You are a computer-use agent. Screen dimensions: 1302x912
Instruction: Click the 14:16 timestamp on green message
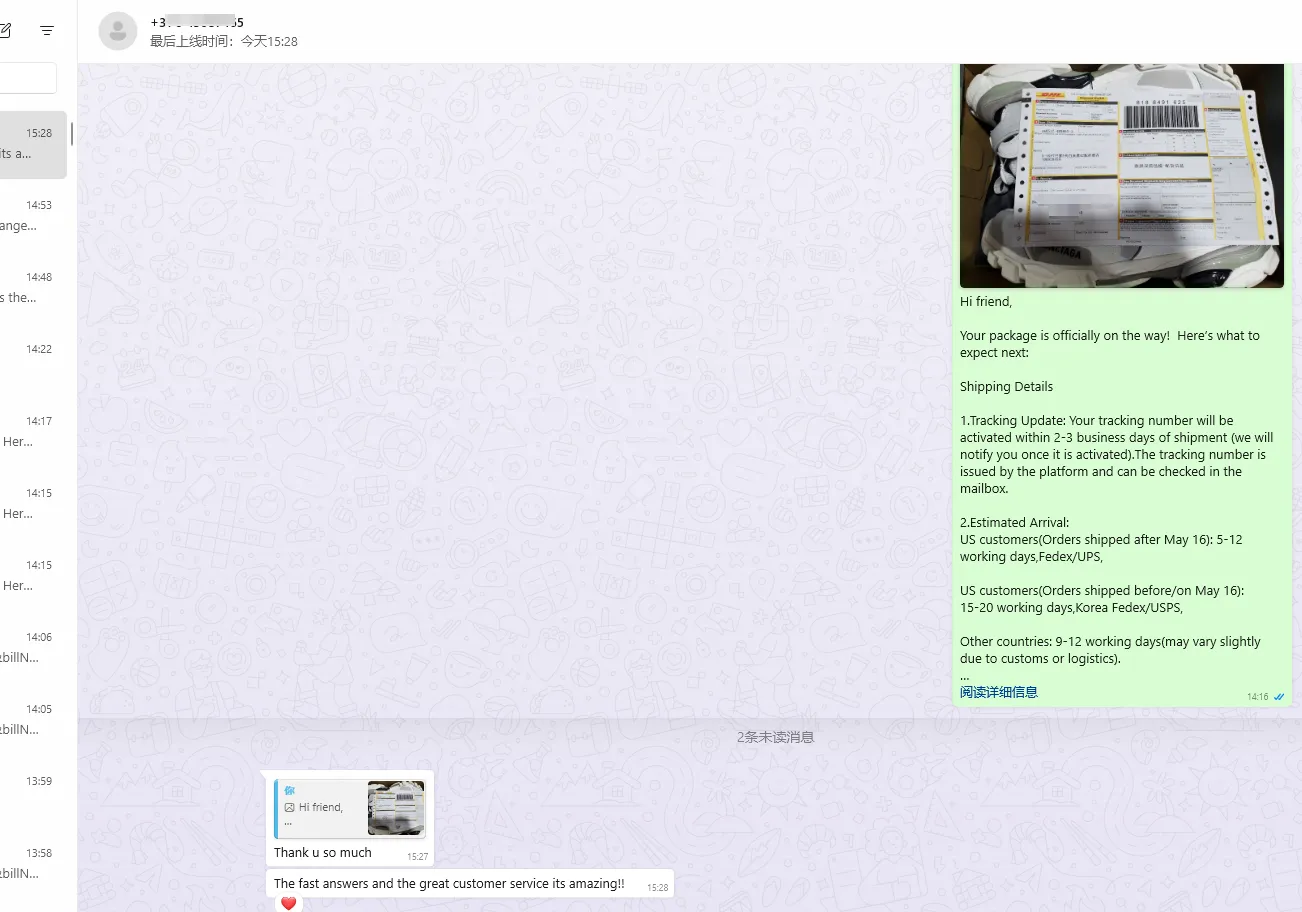(1257, 697)
